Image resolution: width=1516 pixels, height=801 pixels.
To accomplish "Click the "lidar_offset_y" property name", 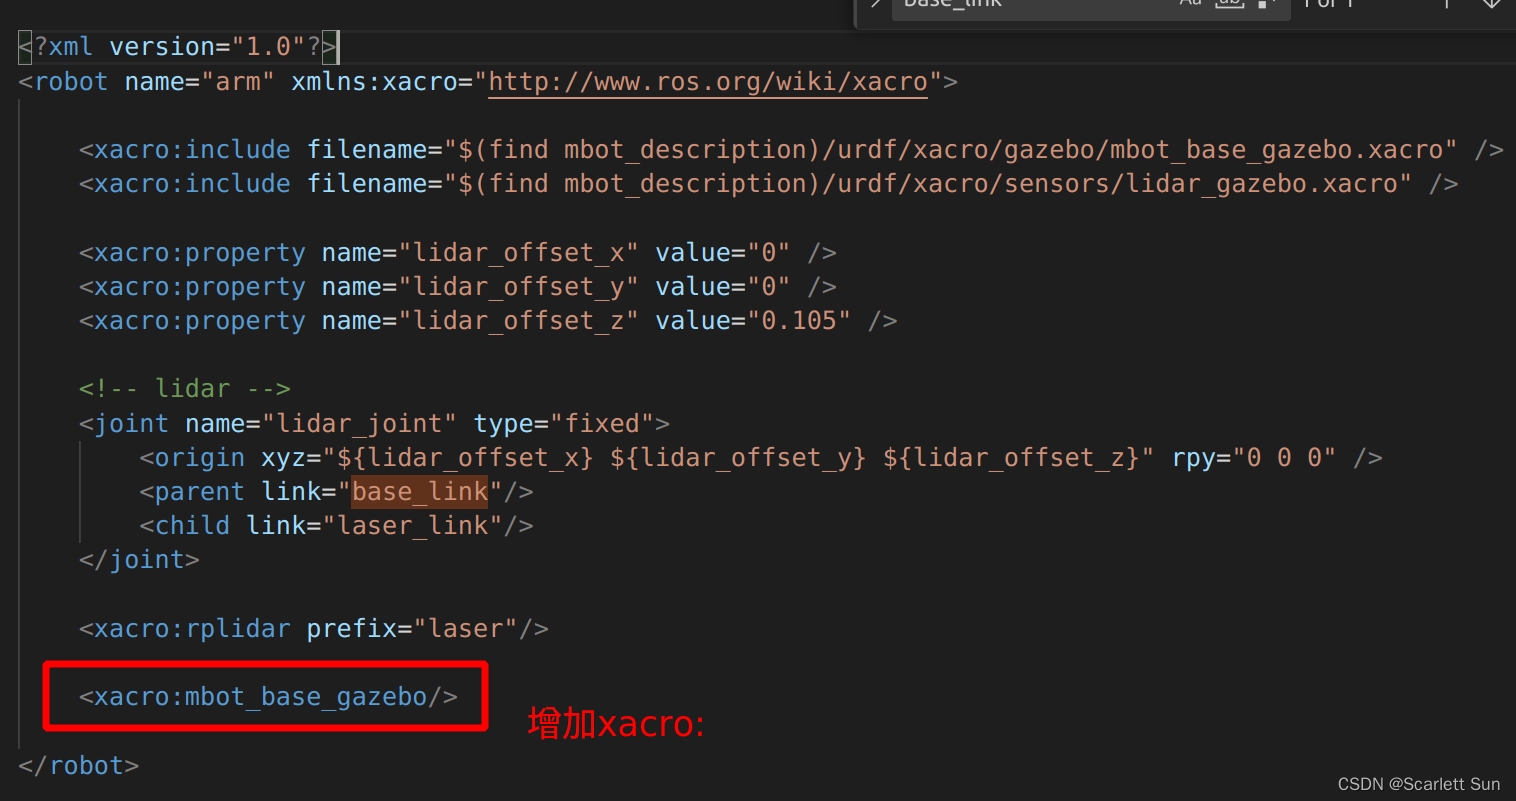I will tap(519, 287).
